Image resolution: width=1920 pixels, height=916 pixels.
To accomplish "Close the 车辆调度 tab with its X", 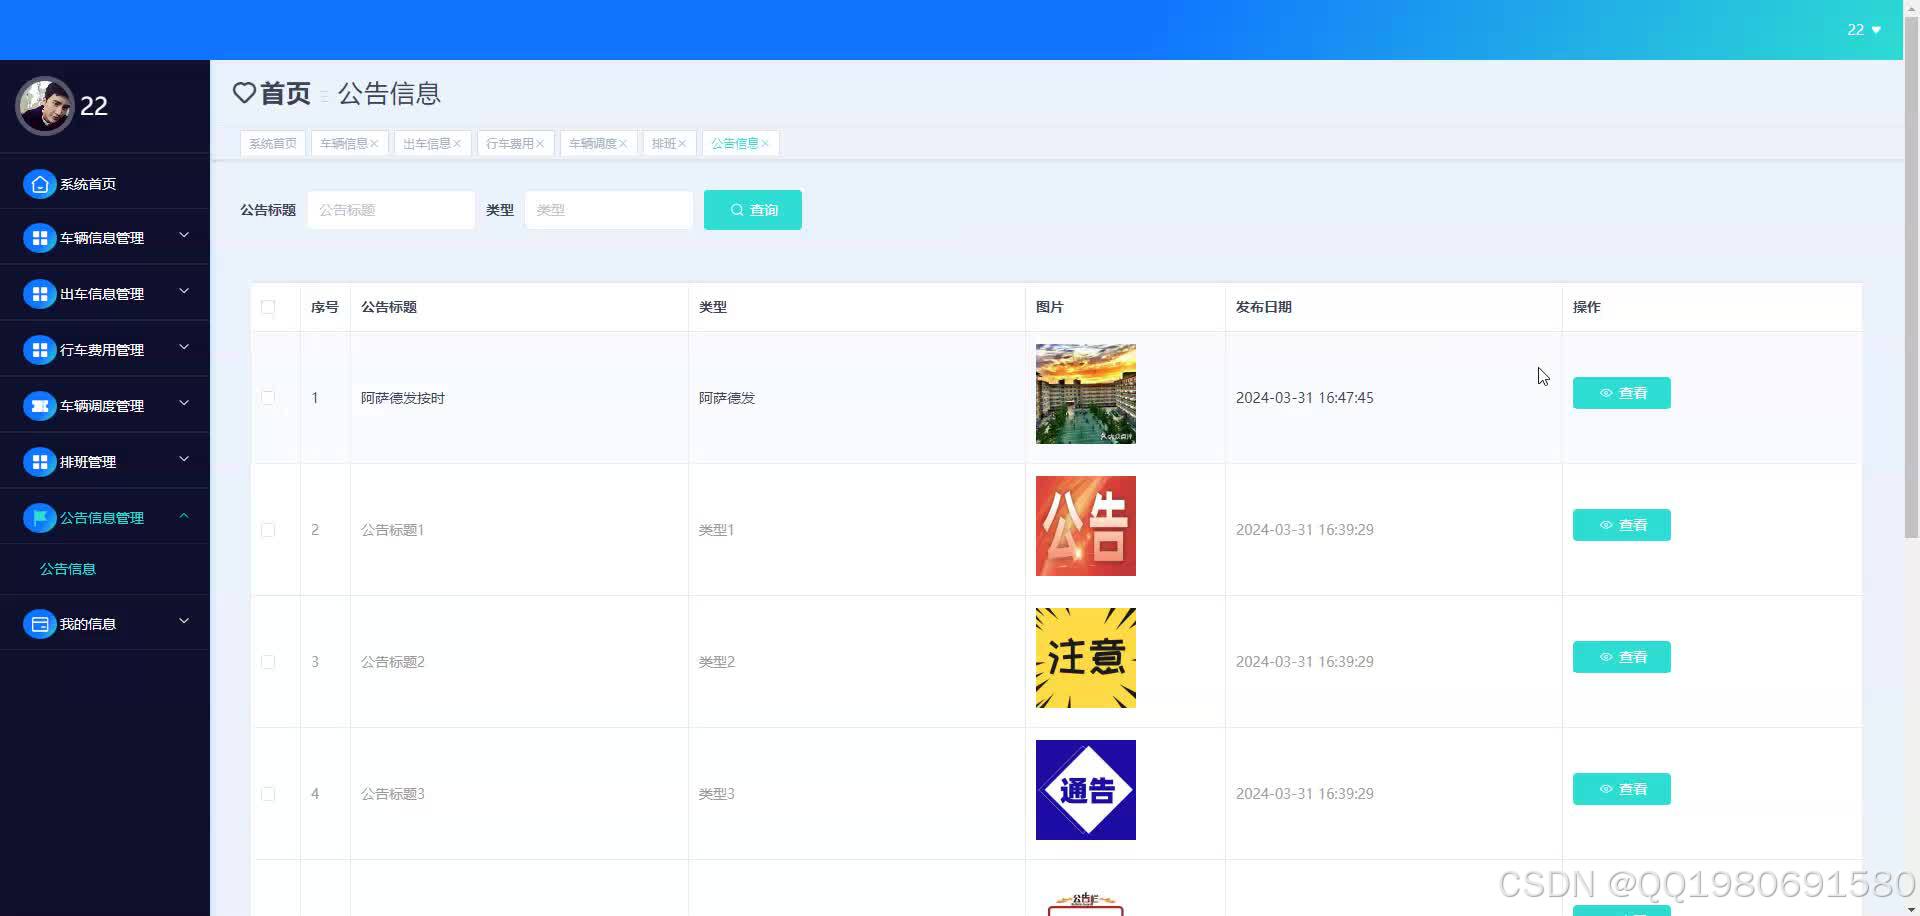I will pos(623,144).
